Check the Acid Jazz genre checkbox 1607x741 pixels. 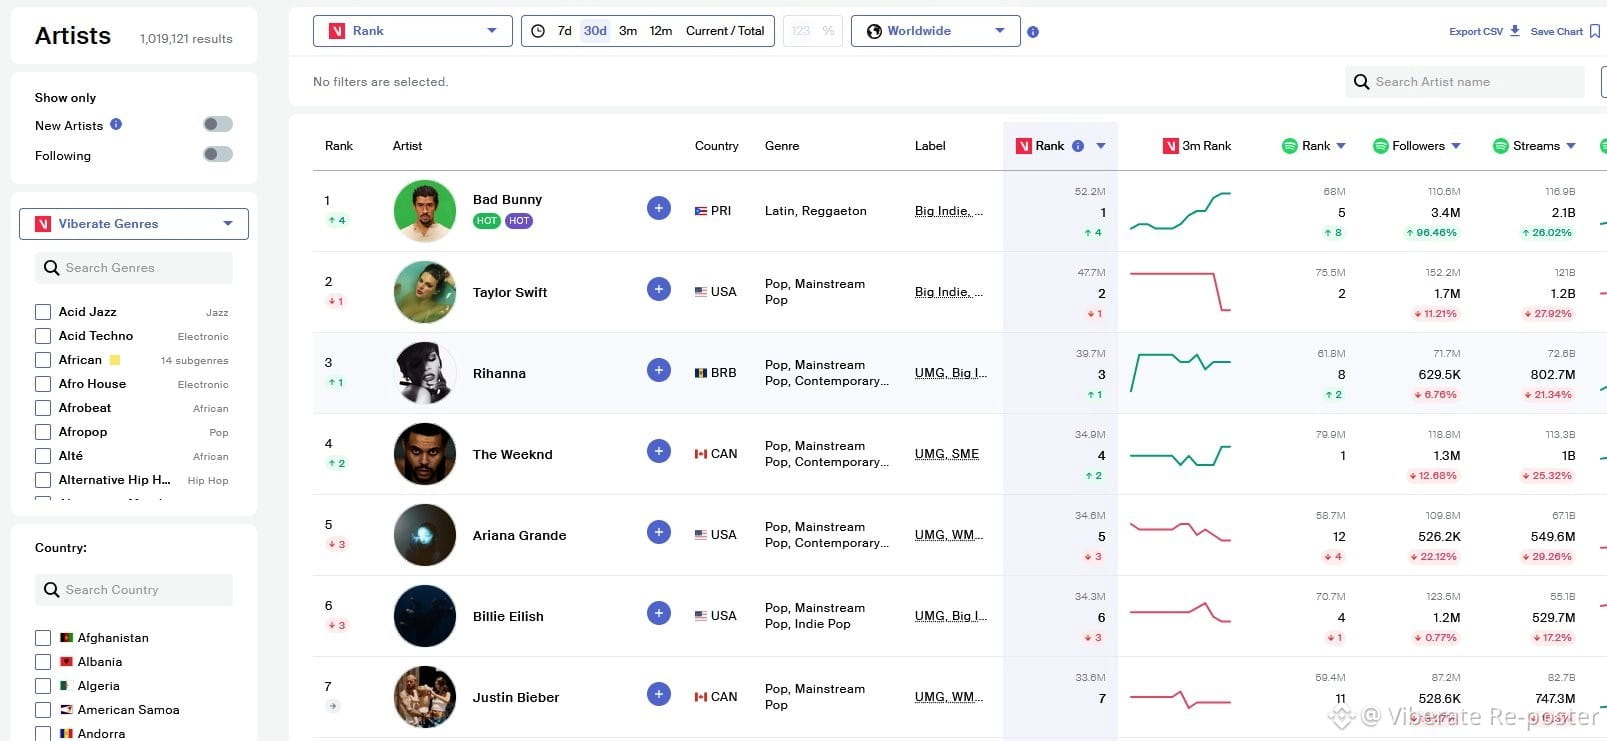tap(43, 312)
